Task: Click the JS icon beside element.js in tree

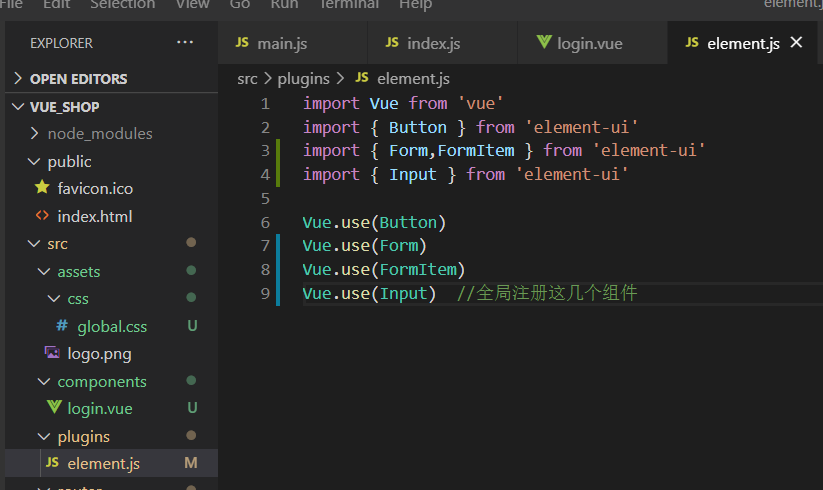Action: pyautogui.click(x=52, y=462)
